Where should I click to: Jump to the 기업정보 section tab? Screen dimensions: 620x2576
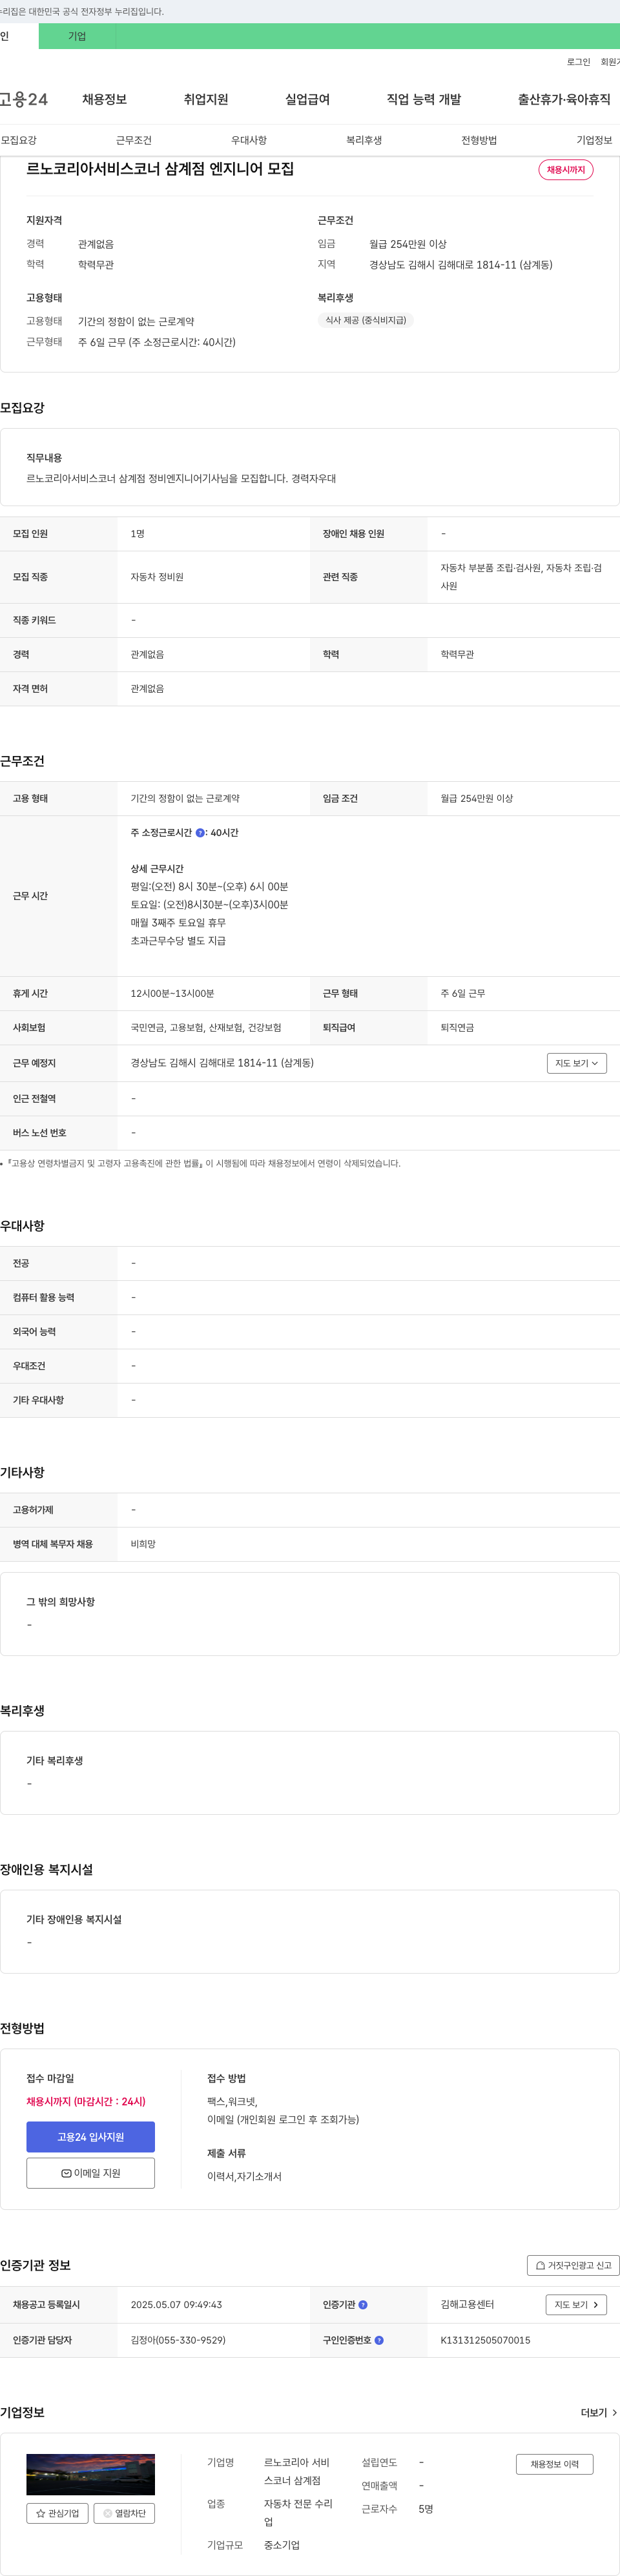point(594,140)
